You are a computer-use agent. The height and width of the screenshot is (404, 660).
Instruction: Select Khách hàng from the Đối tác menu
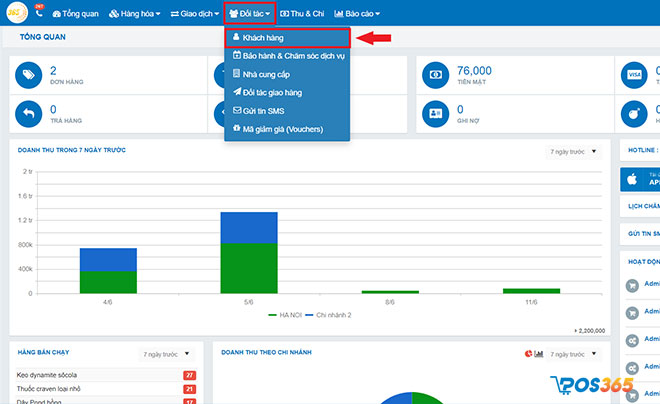click(x=287, y=38)
